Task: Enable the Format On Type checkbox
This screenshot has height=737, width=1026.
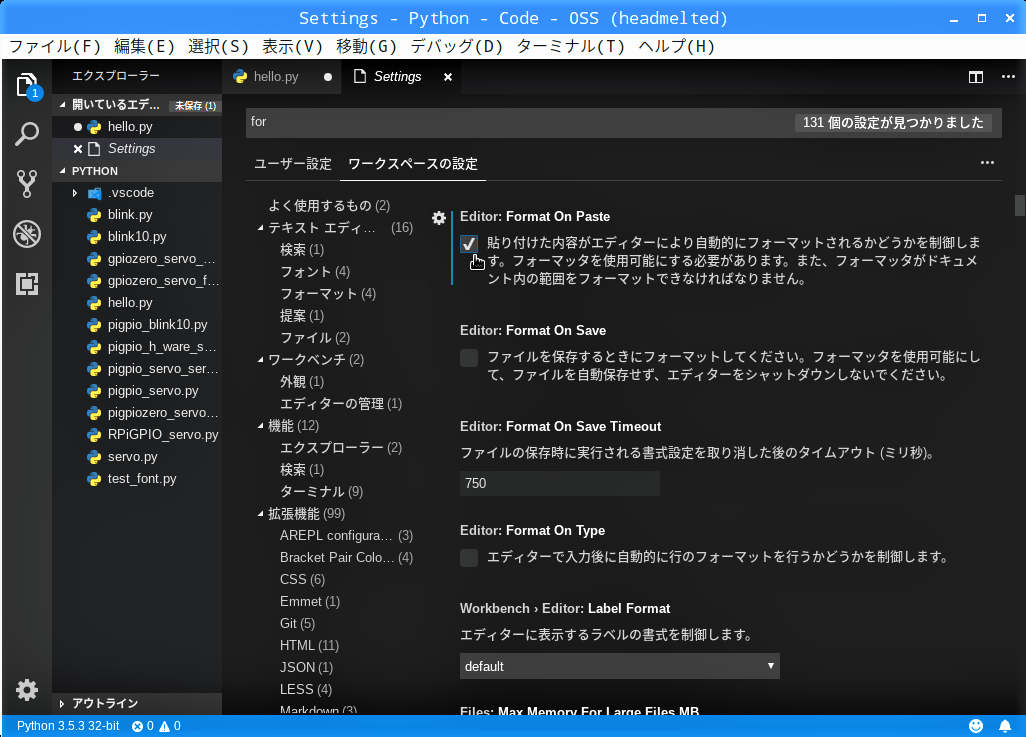Action: point(469,558)
